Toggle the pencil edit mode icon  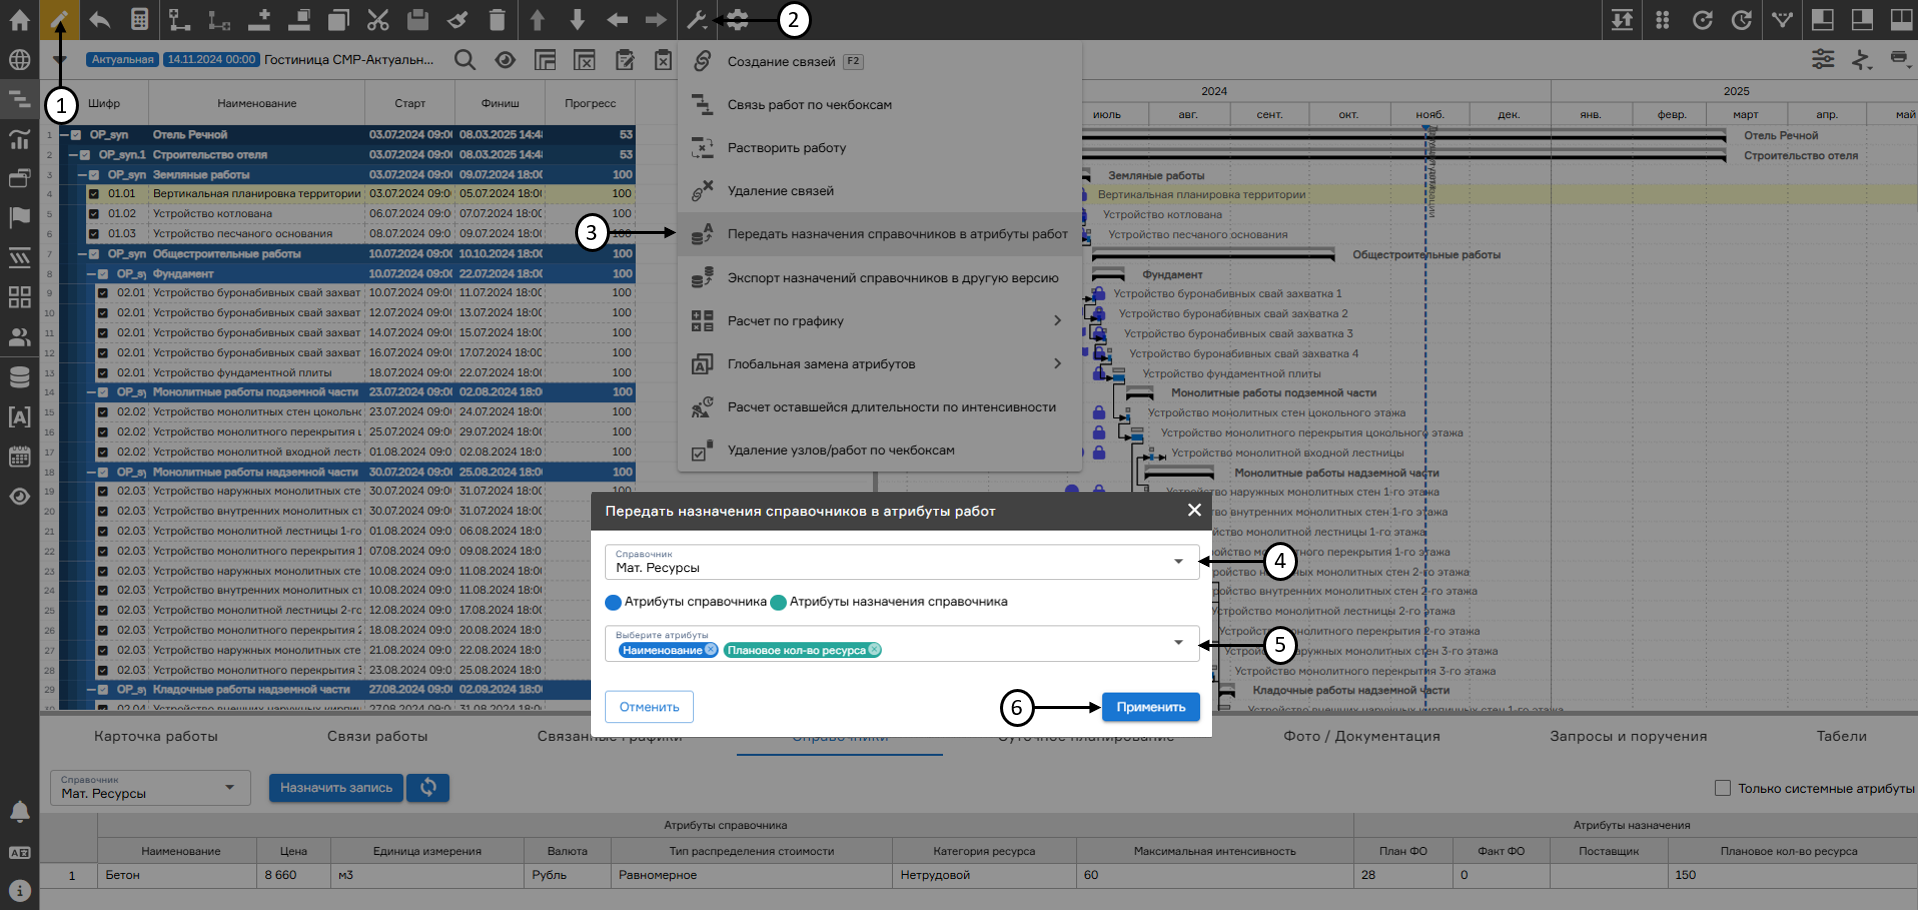tap(60, 20)
